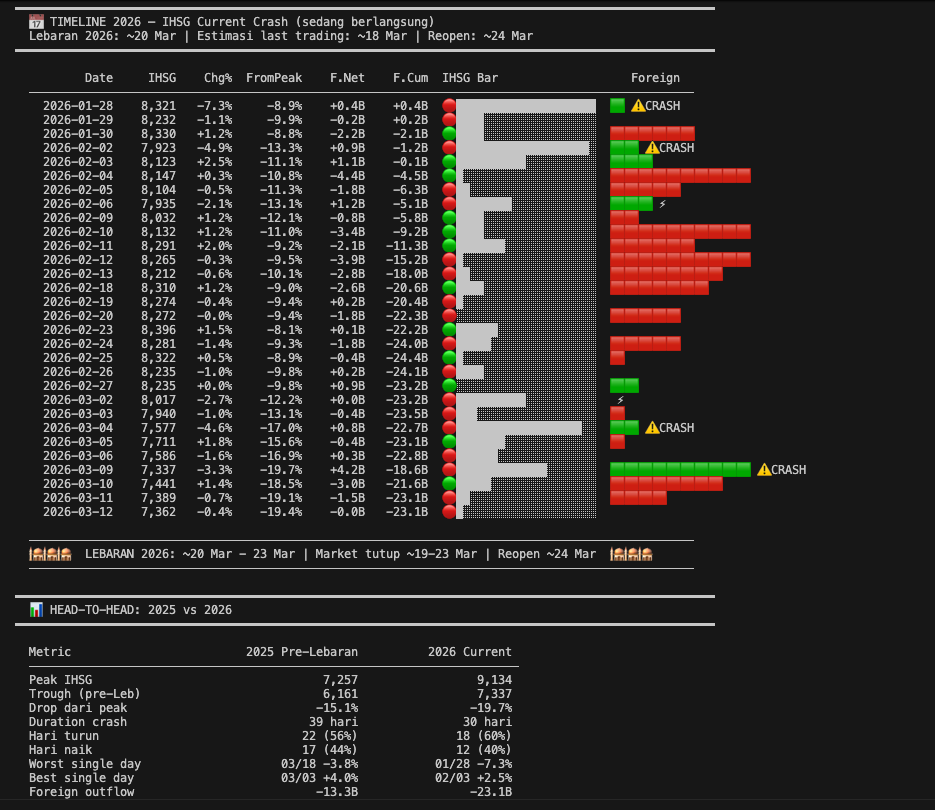Screen dimensions: 935x810
Task: Click the green circle on the 2026-02-27 row
Action: tap(449, 385)
